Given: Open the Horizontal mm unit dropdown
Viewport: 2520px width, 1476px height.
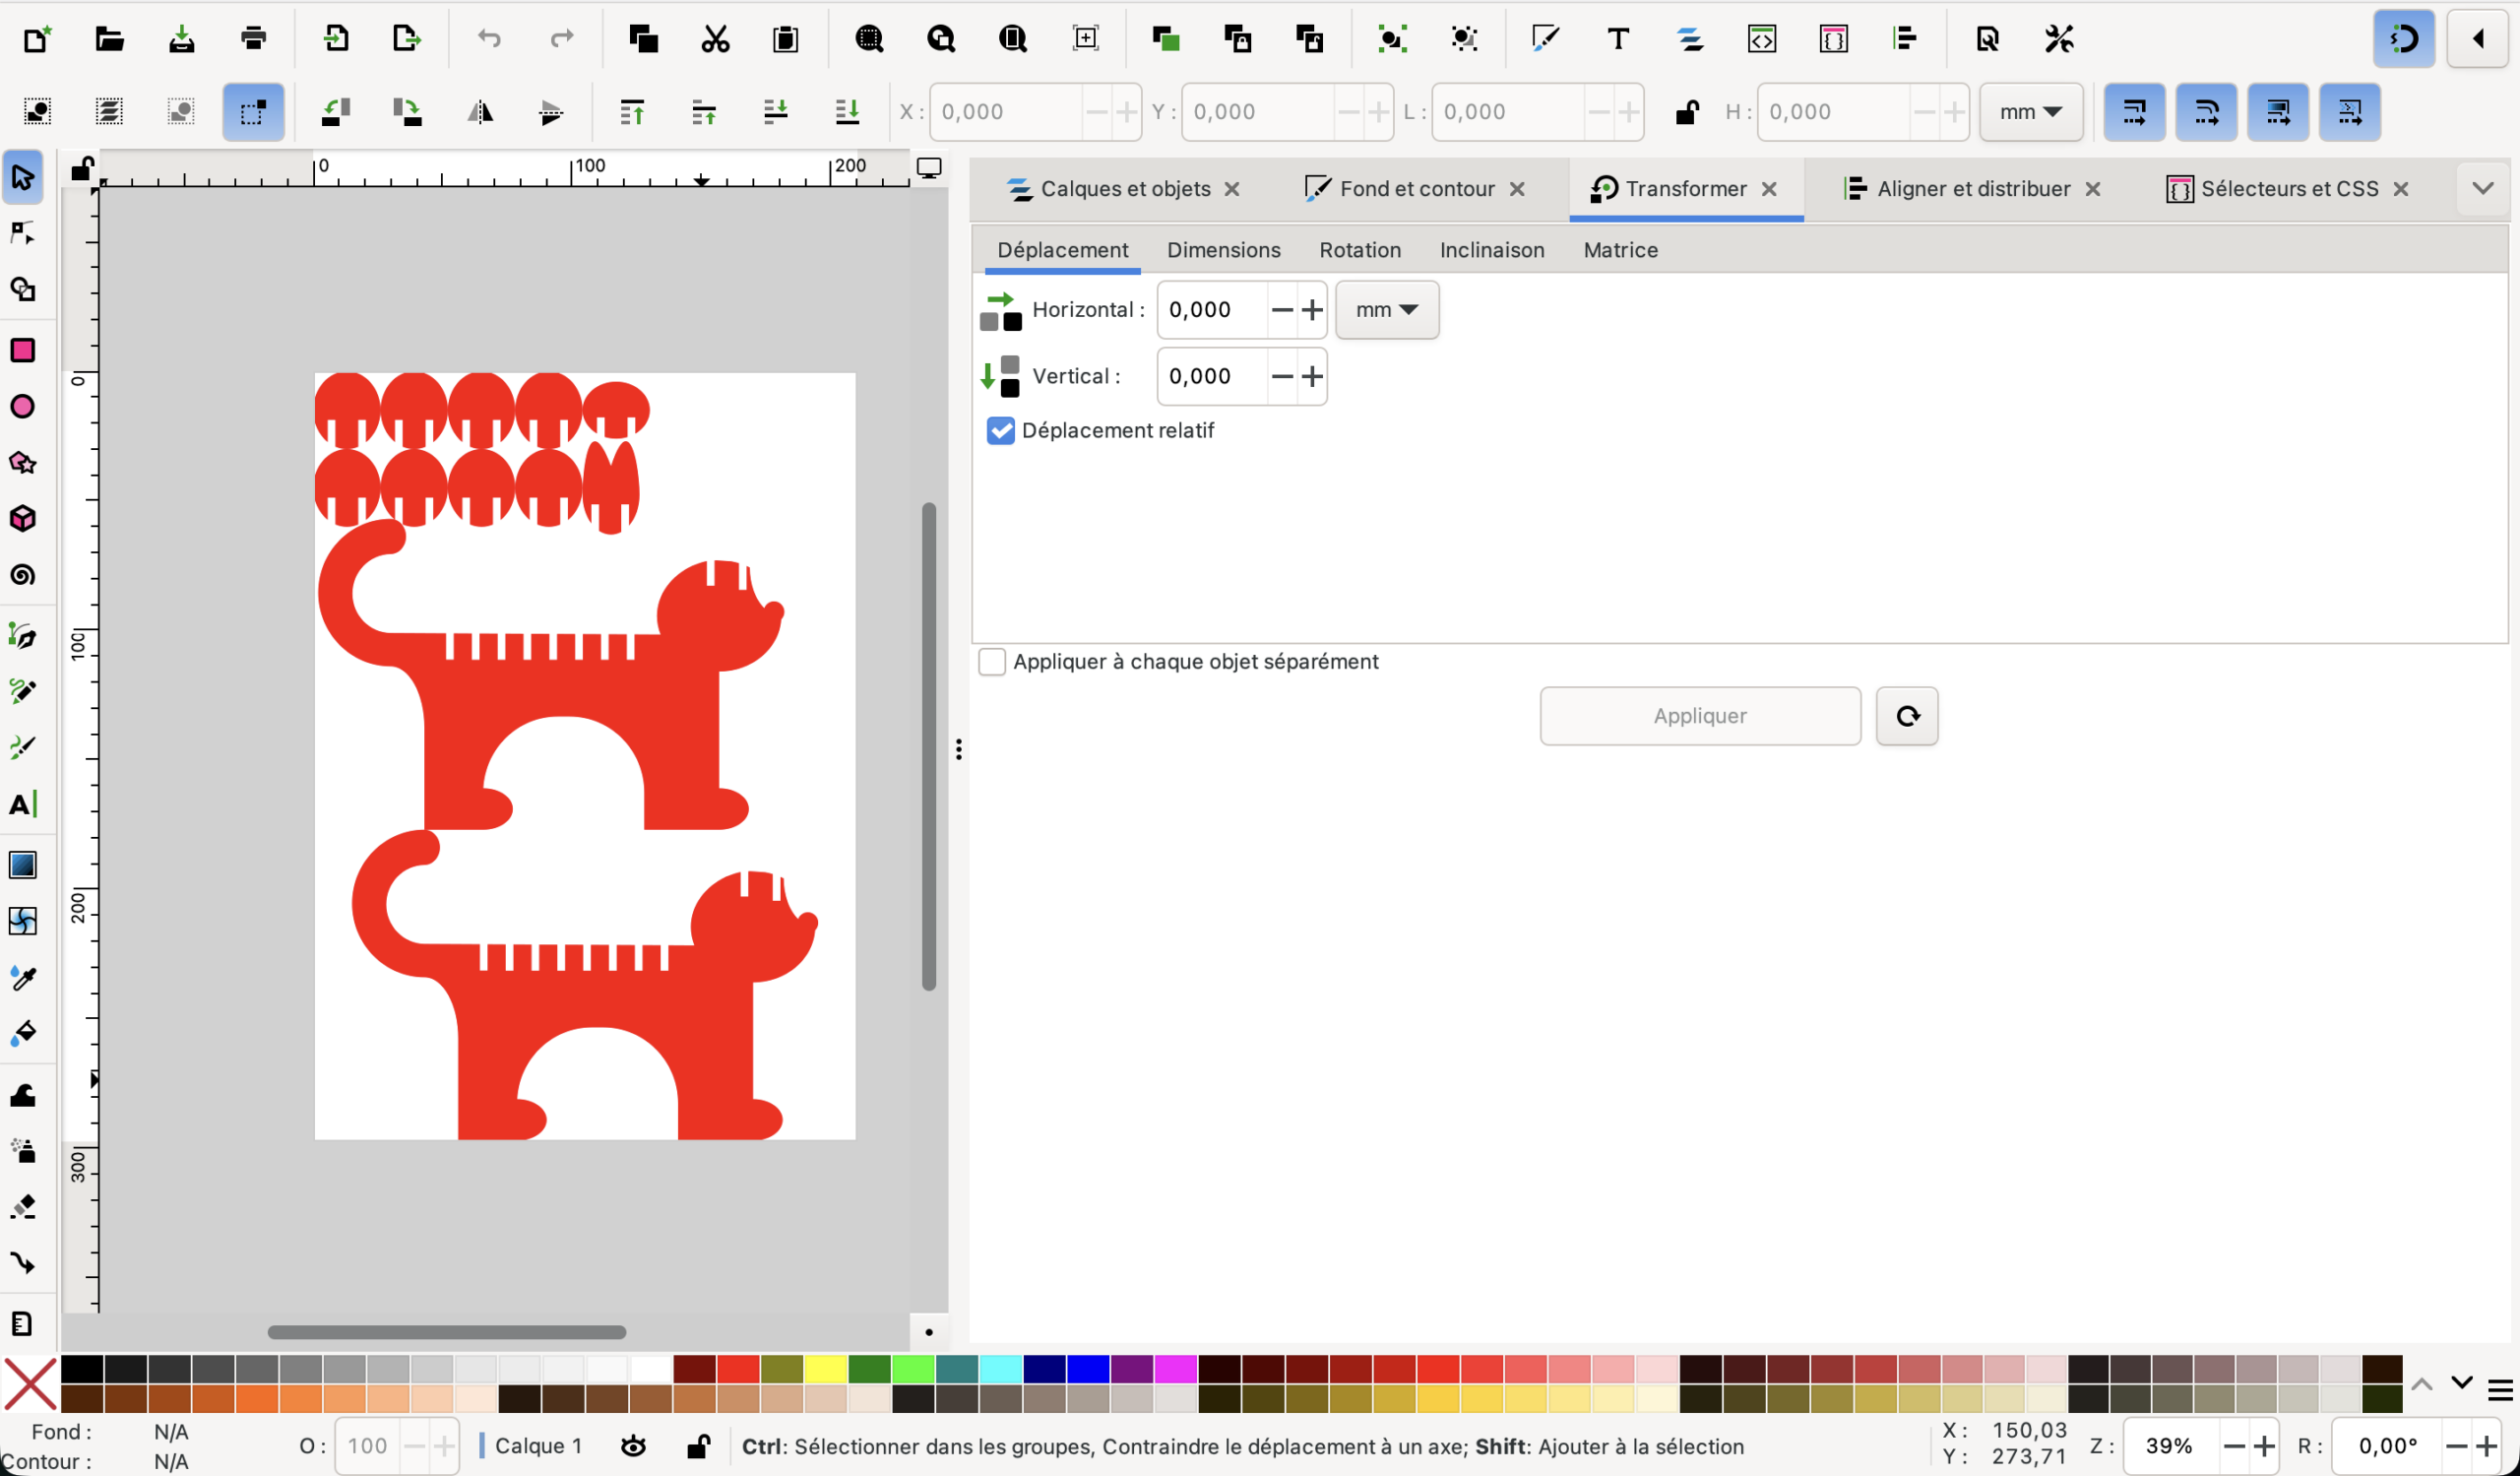Looking at the screenshot, I should click(x=1387, y=310).
